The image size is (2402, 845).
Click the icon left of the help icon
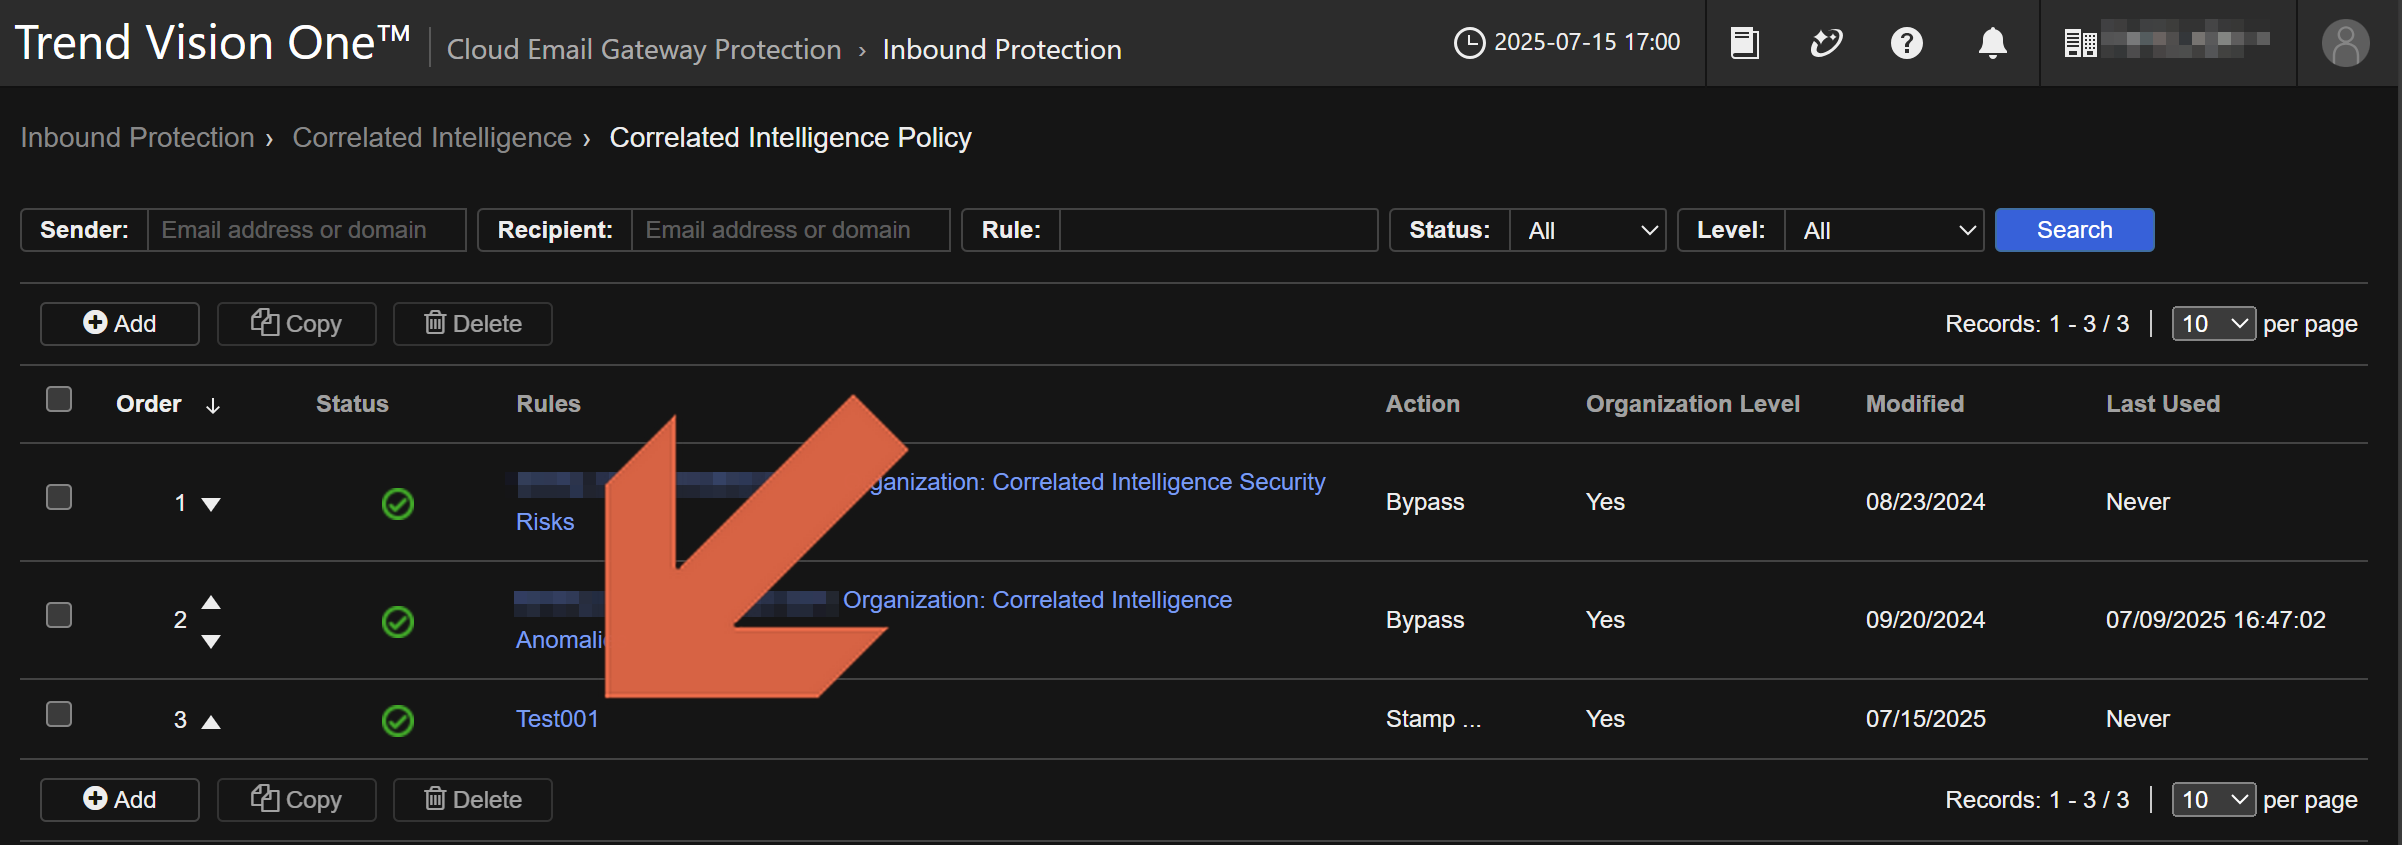[1826, 43]
